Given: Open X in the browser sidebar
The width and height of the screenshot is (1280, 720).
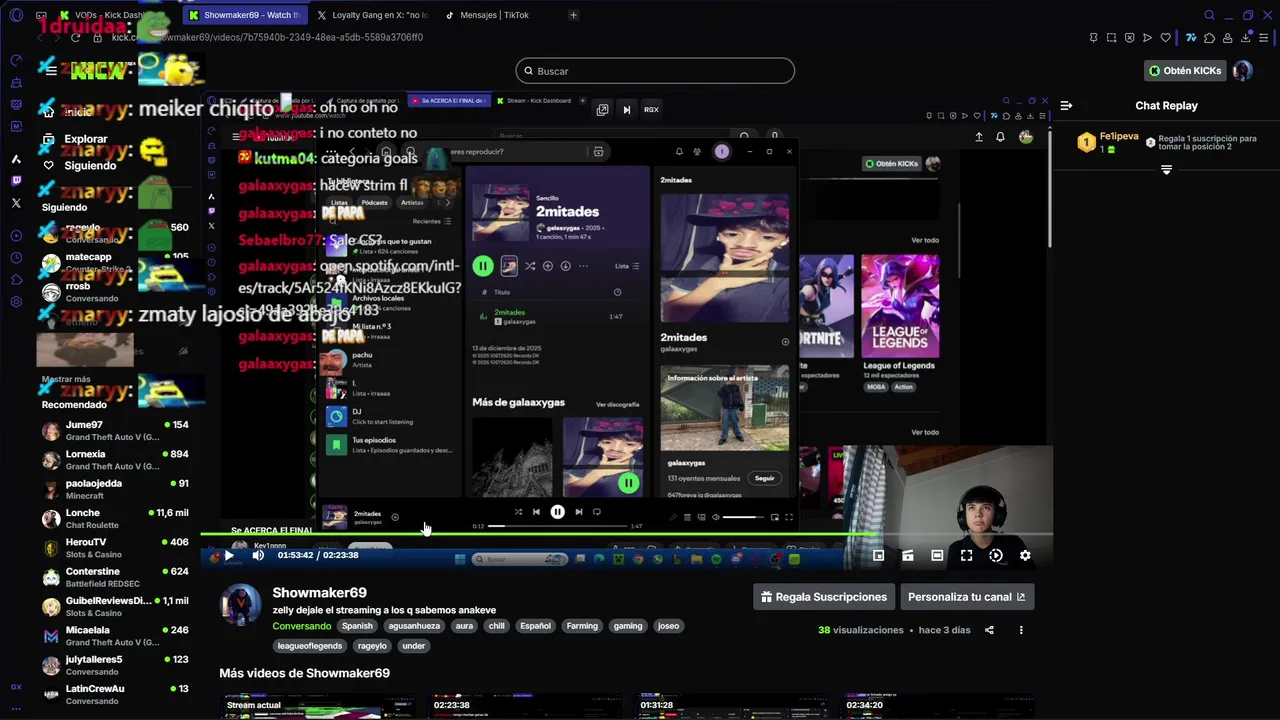Looking at the screenshot, I should tap(16, 203).
